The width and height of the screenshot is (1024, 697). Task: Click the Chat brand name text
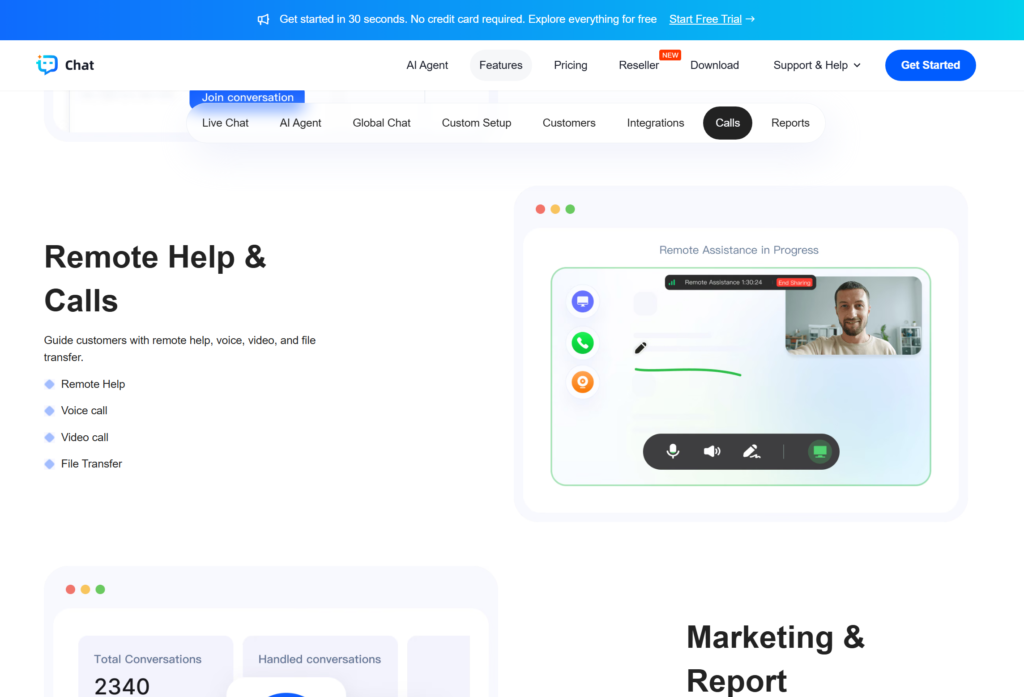coord(80,65)
